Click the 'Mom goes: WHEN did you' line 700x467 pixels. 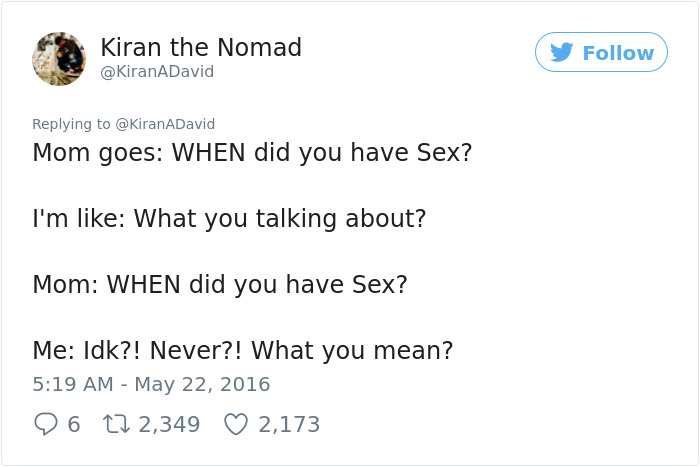[x=252, y=153]
